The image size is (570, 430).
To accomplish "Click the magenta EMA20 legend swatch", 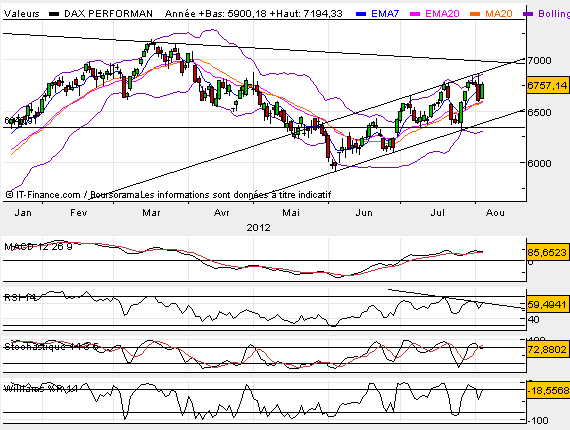I will click(x=415, y=14).
